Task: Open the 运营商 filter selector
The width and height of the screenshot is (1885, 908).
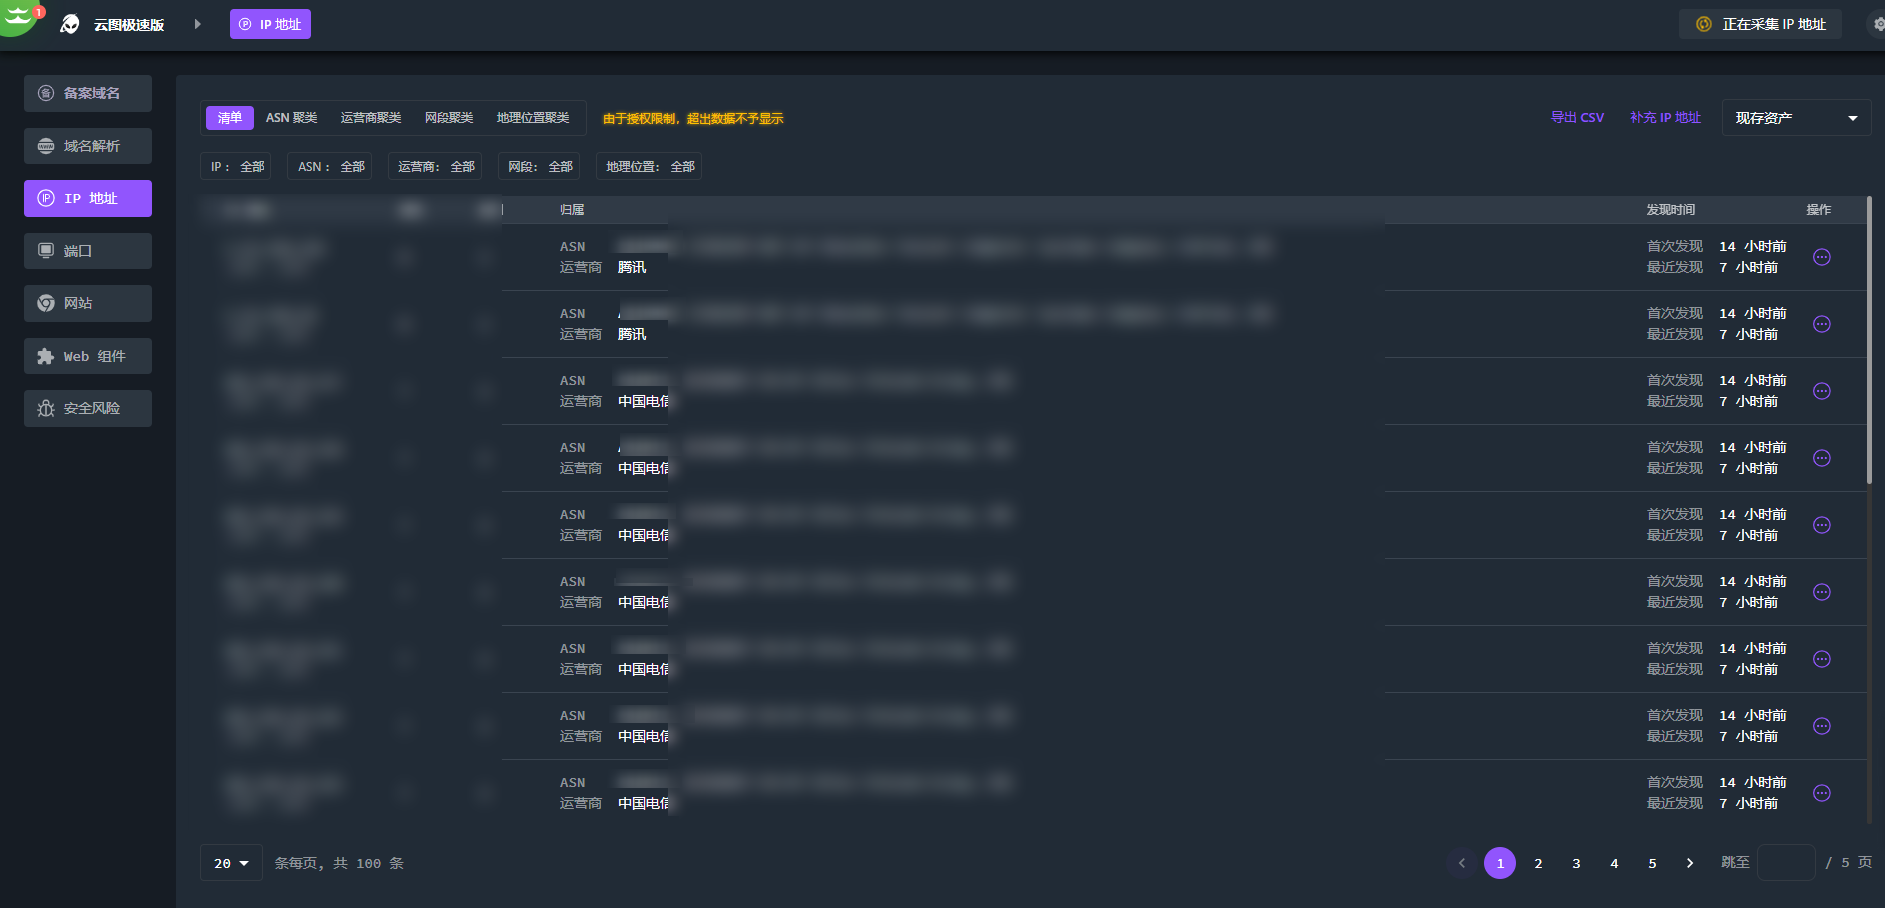Action: [436, 167]
